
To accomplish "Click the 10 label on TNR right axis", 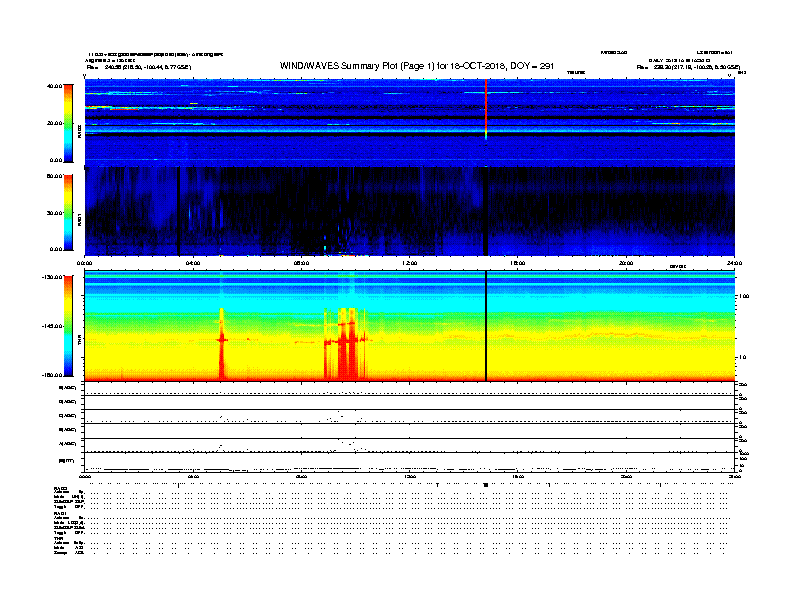I will point(742,357).
